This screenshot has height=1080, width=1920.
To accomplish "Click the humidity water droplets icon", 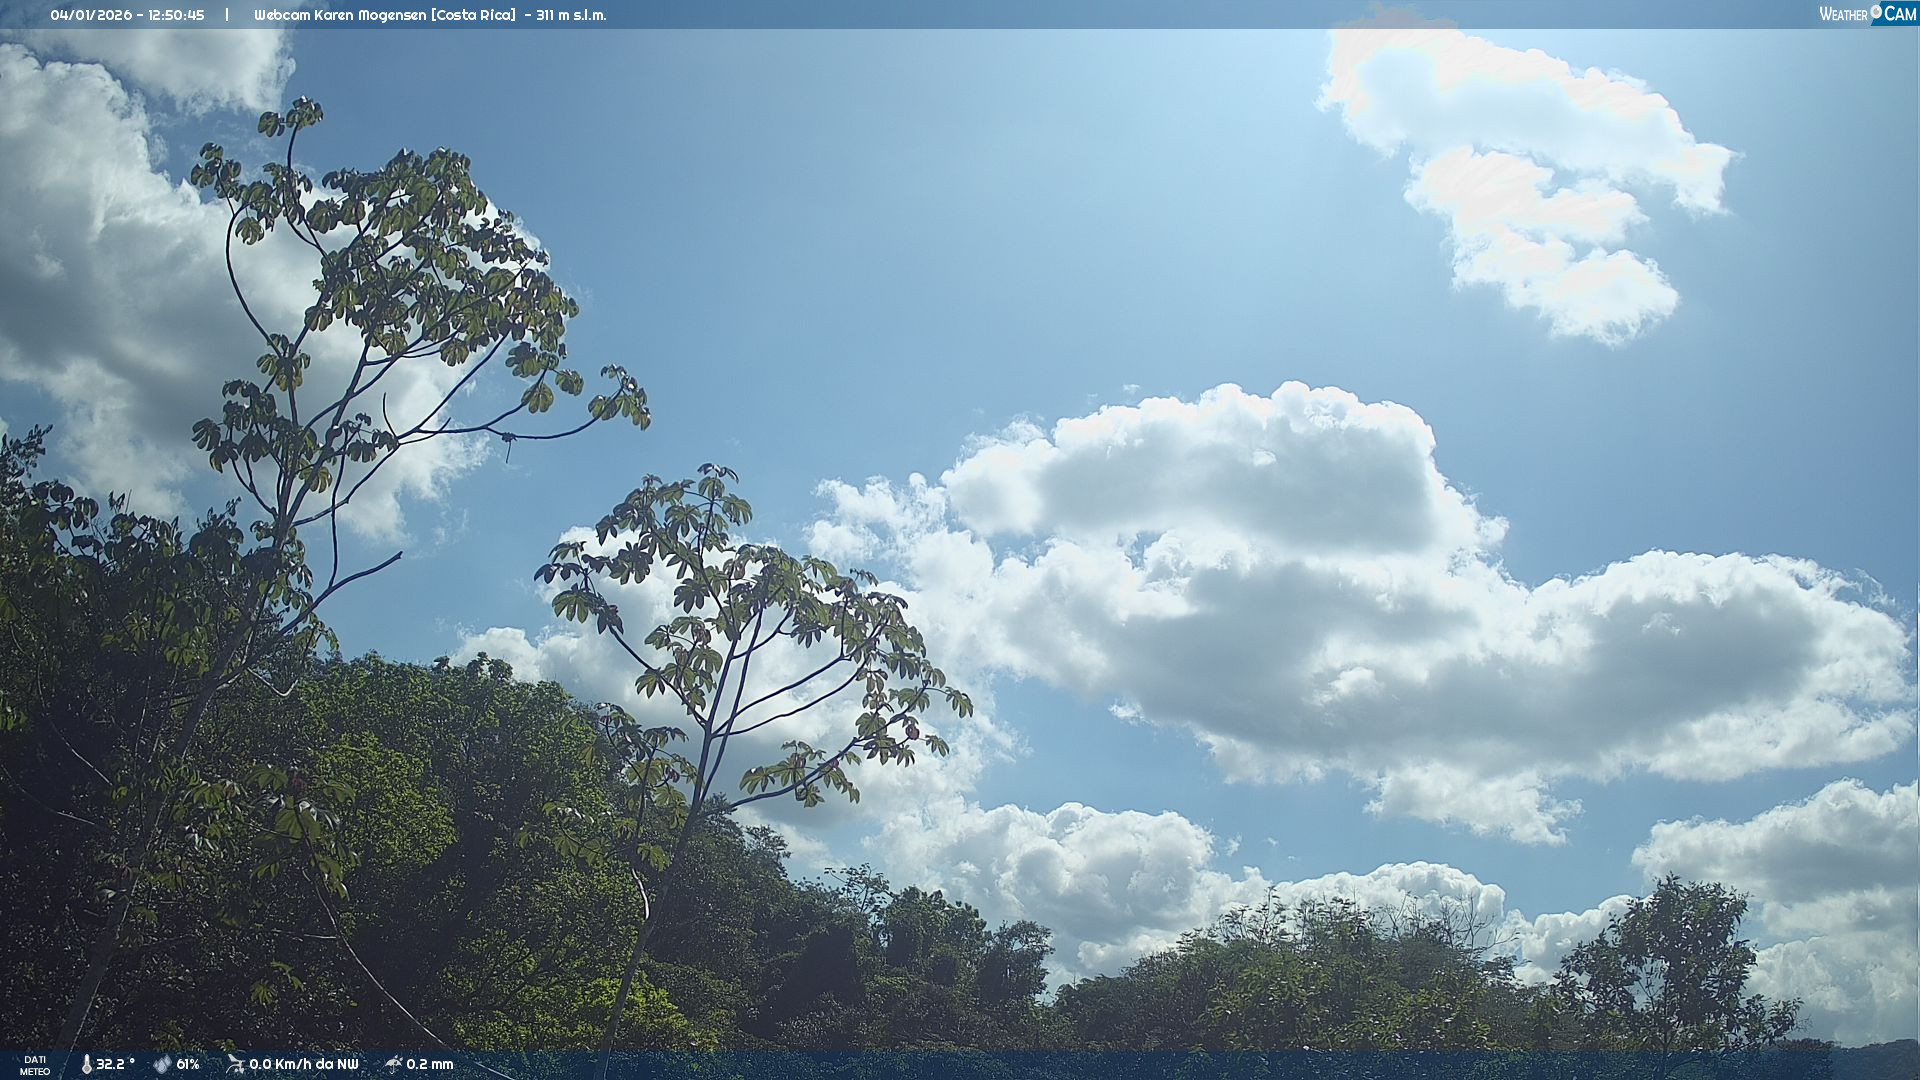I will [x=162, y=1064].
